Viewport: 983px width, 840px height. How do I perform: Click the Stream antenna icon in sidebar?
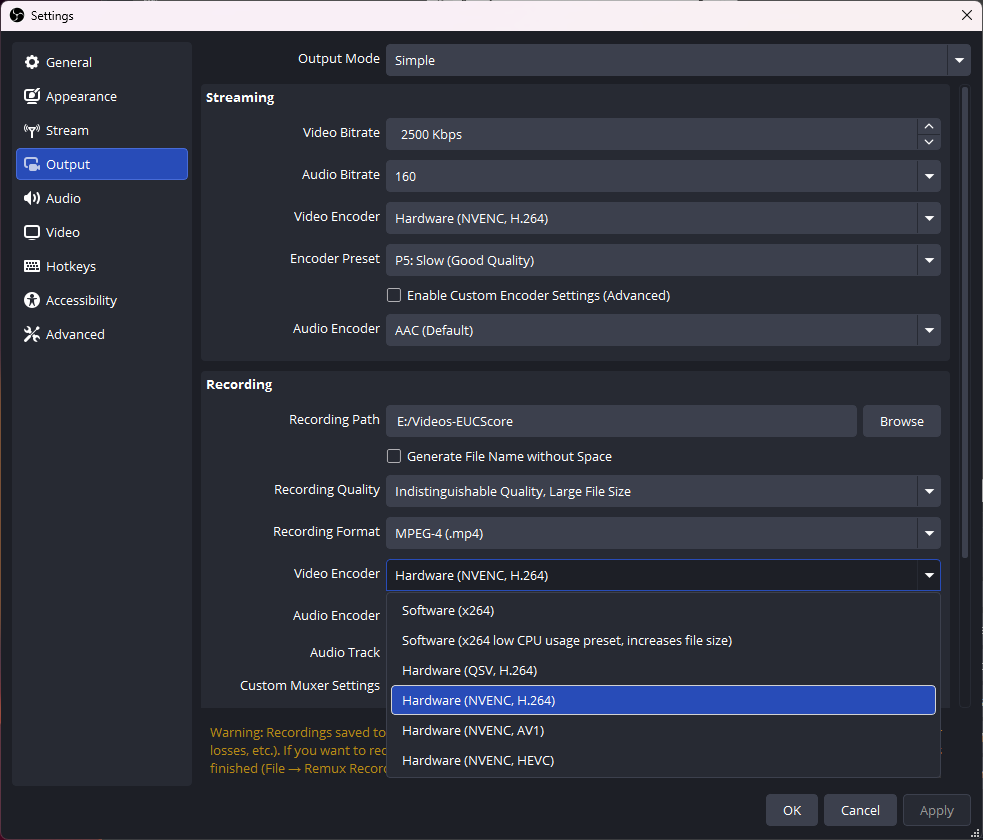click(x=33, y=130)
